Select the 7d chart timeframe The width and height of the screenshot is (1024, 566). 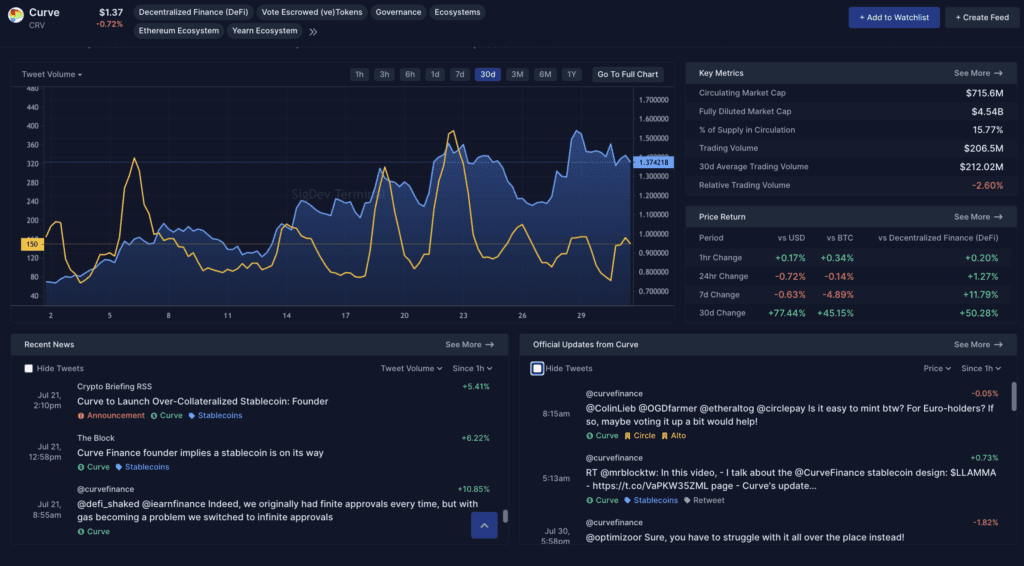tap(459, 75)
